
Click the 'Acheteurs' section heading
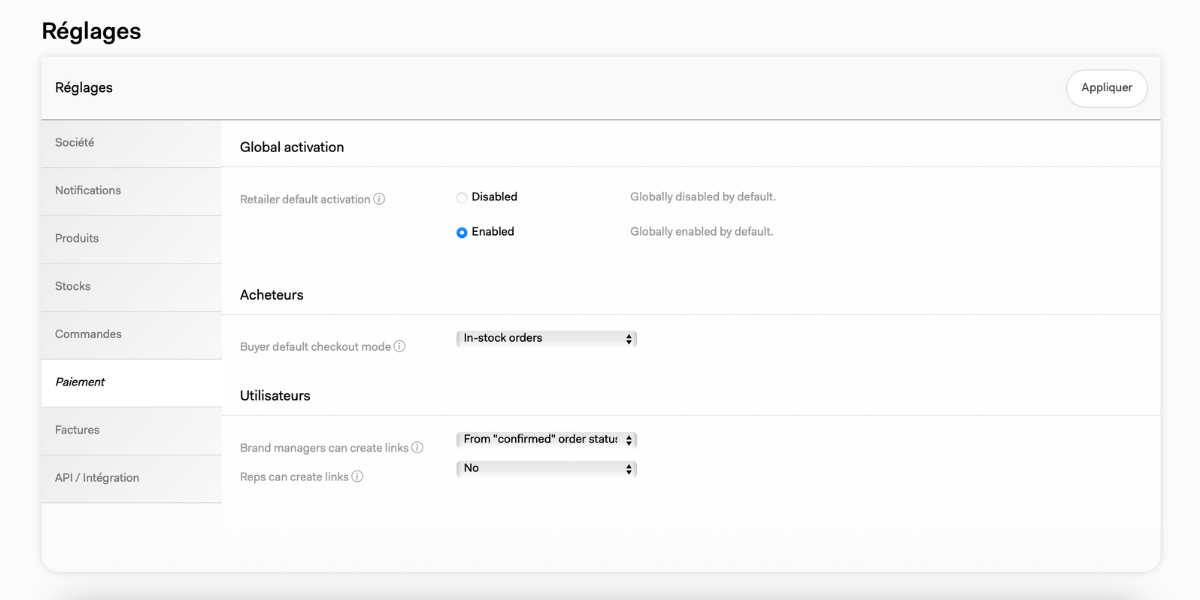272,295
